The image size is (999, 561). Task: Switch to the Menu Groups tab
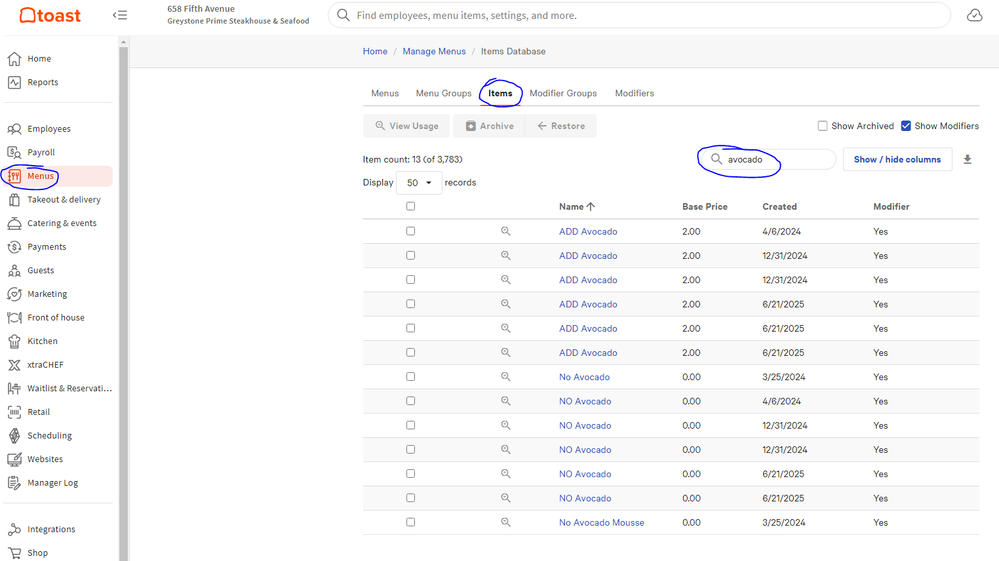point(443,93)
